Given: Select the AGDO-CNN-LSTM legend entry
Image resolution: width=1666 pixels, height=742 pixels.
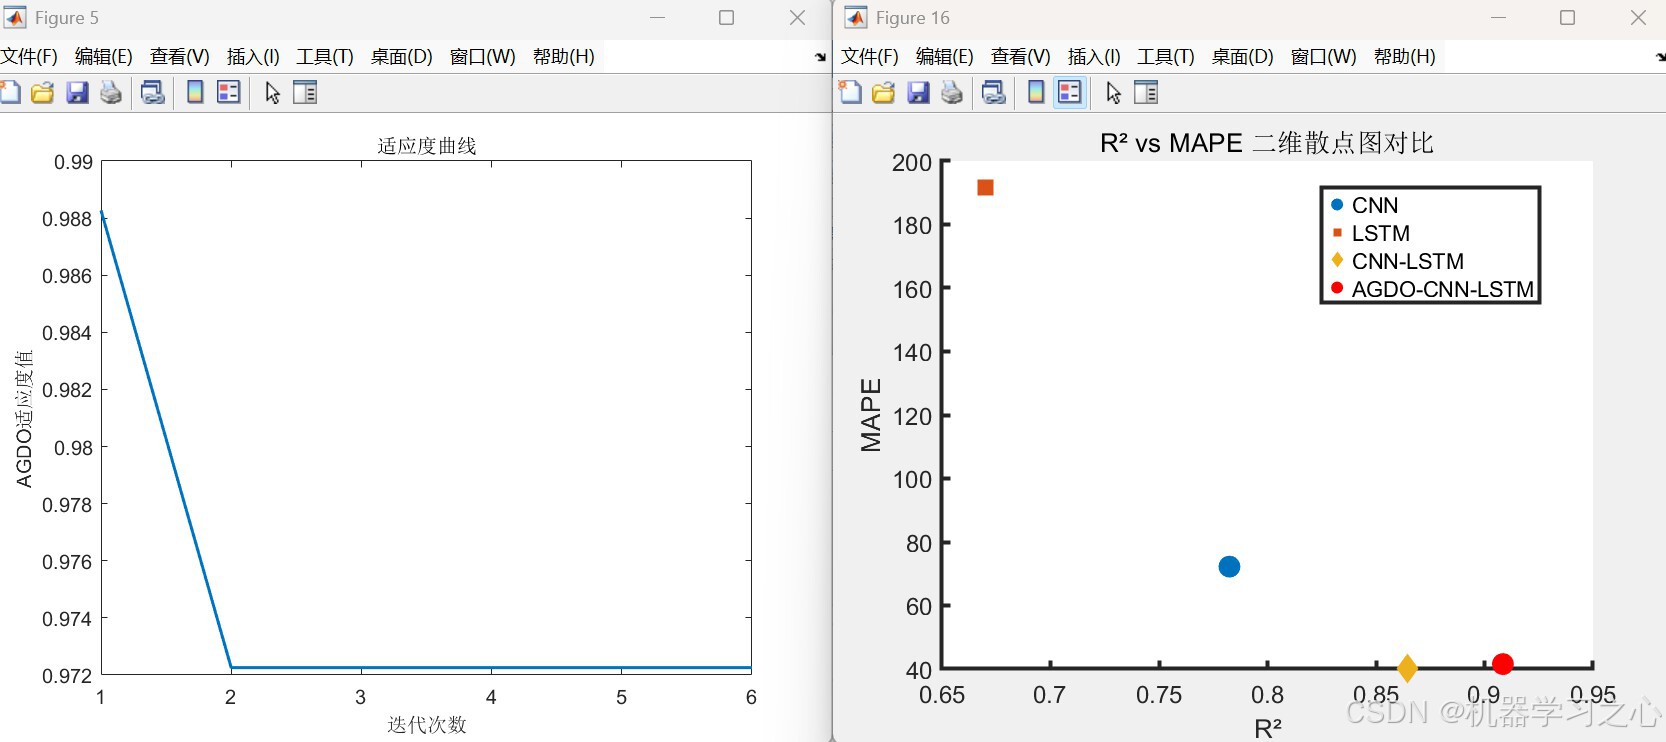Looking at the screenshot, I should tap(1432, 289).
